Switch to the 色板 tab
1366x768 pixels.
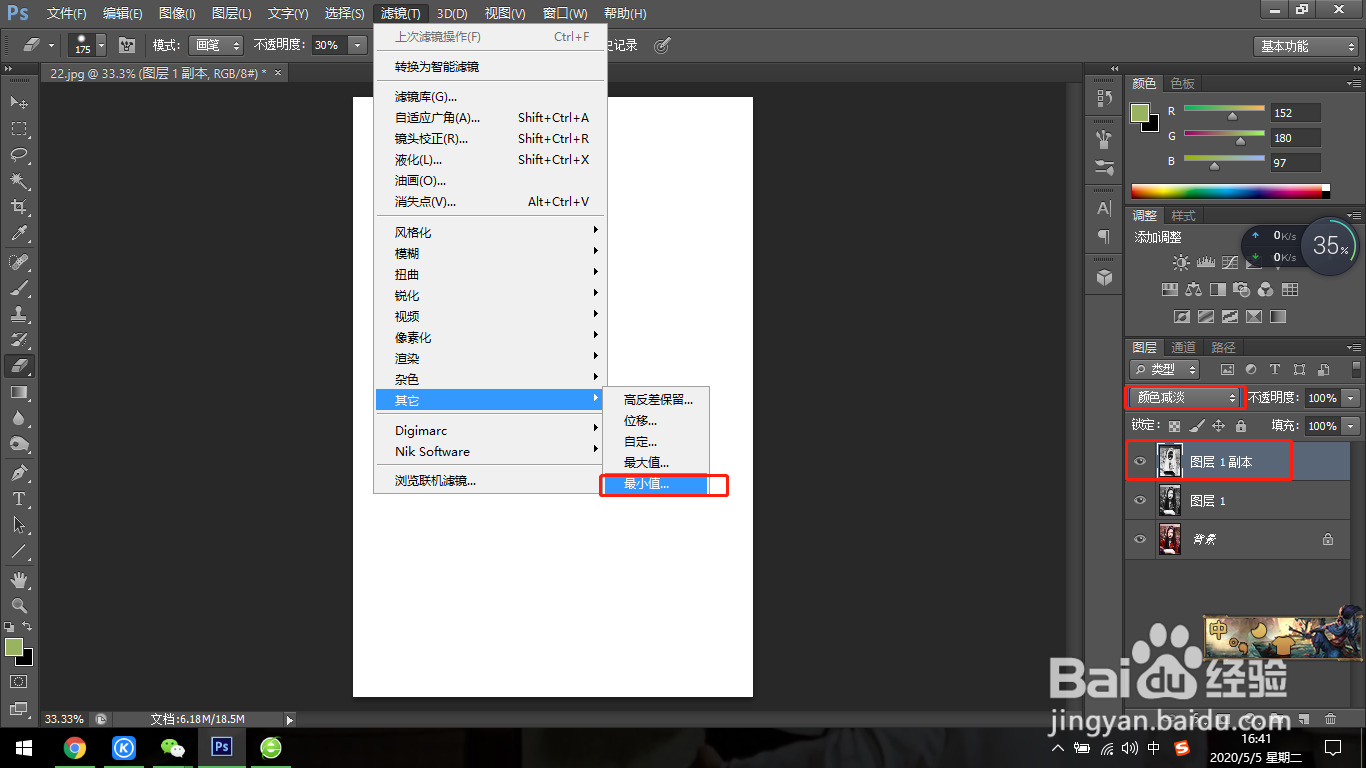click(x=1183, y=83)
